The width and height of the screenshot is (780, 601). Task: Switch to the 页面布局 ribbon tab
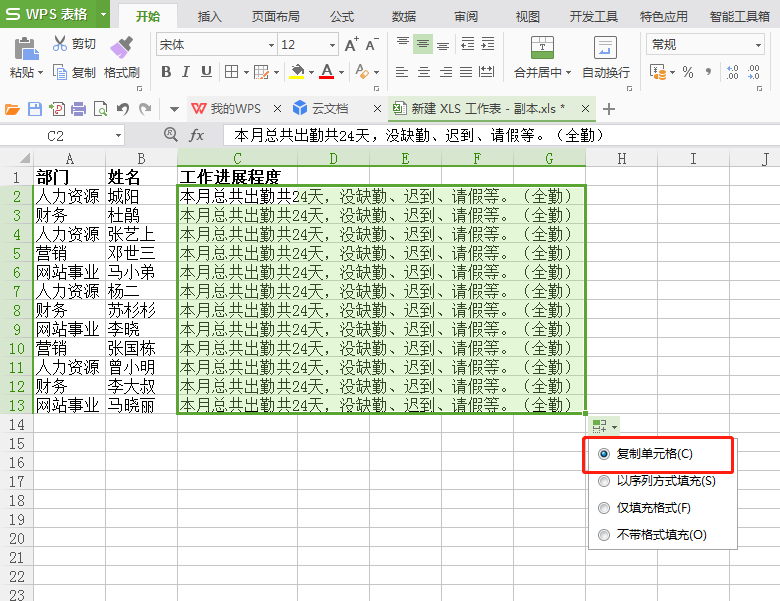tap(276, 16)
